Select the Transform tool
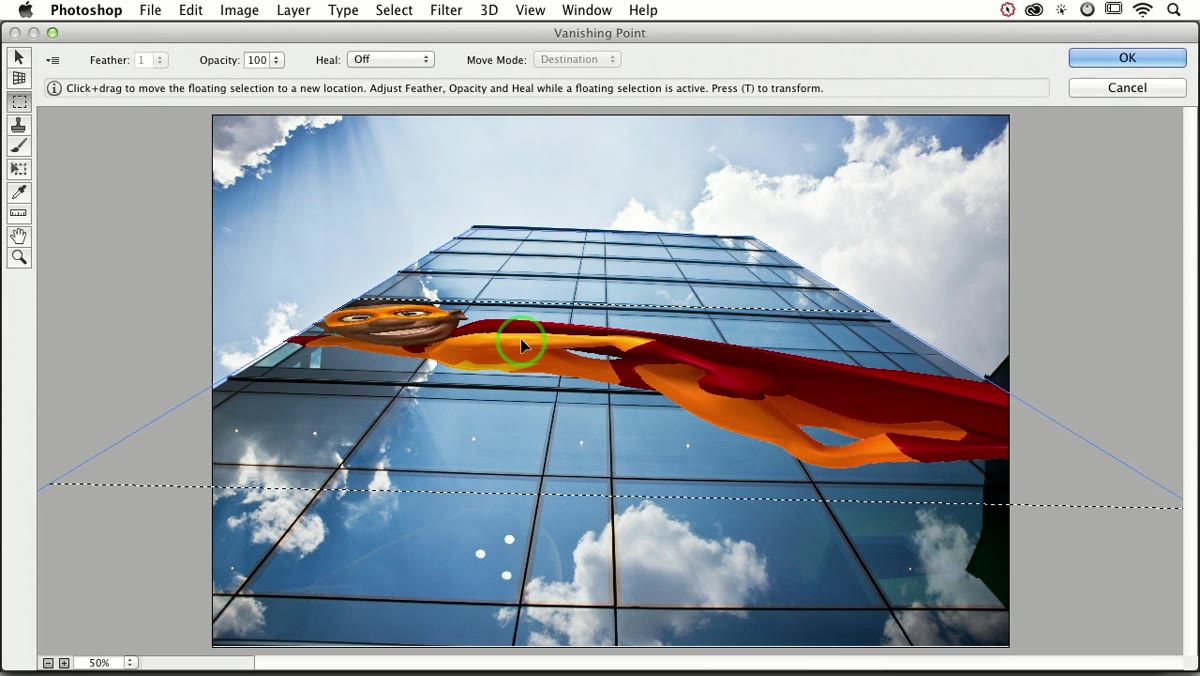The image size is (1200, 676). 19,169
